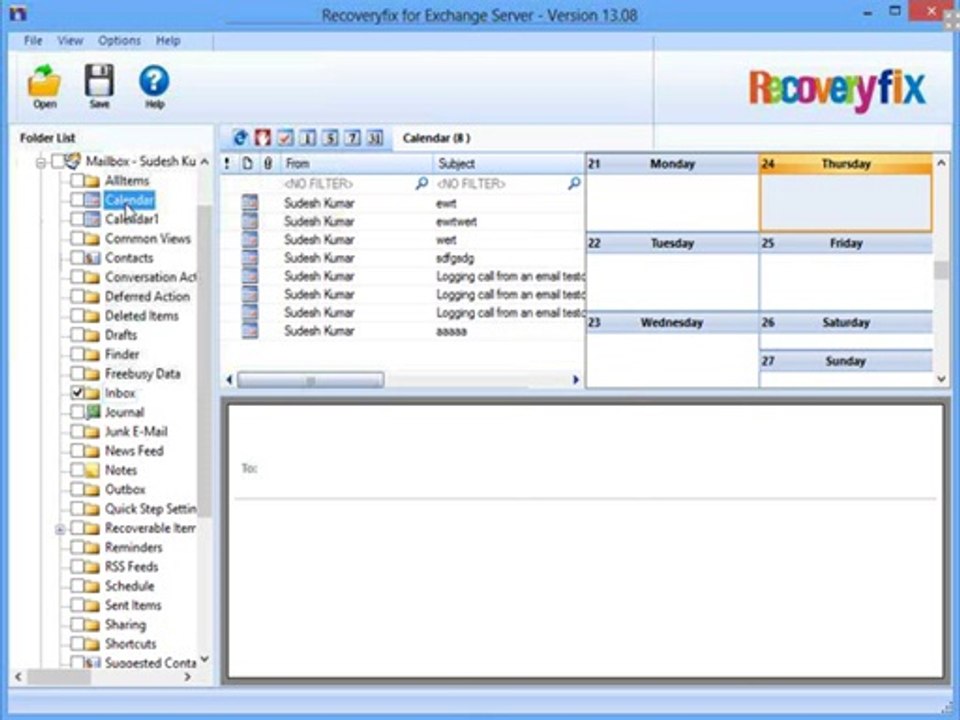Click message list scroll right arrow
The height and width of the screenshot is (720, 960).
tap(576, 380)
